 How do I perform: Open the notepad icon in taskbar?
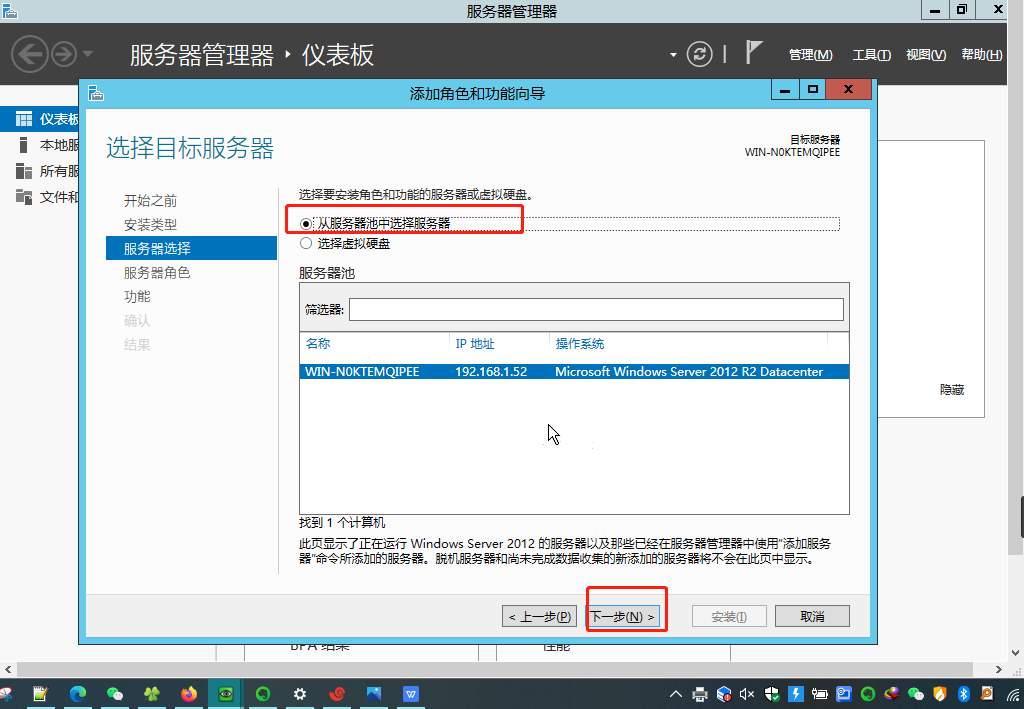pyautogui.click(x=40, y=694)
